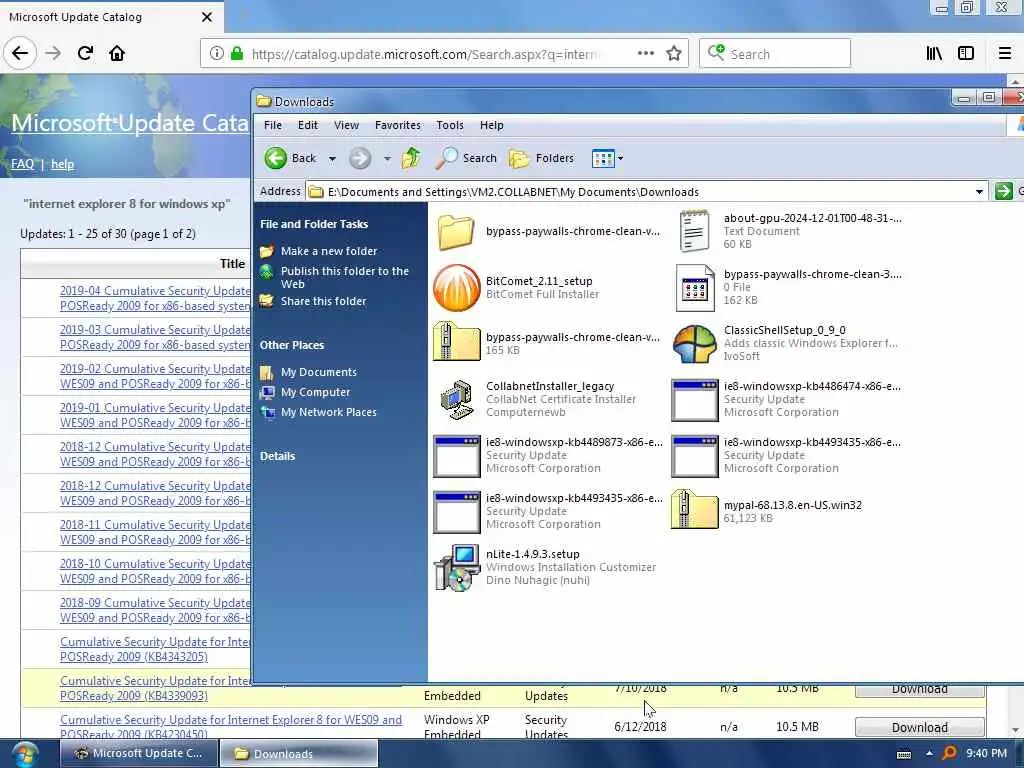Screen dimensions: 1024x768
Task: Show site information icon in address bar
Action: (216, 54)
